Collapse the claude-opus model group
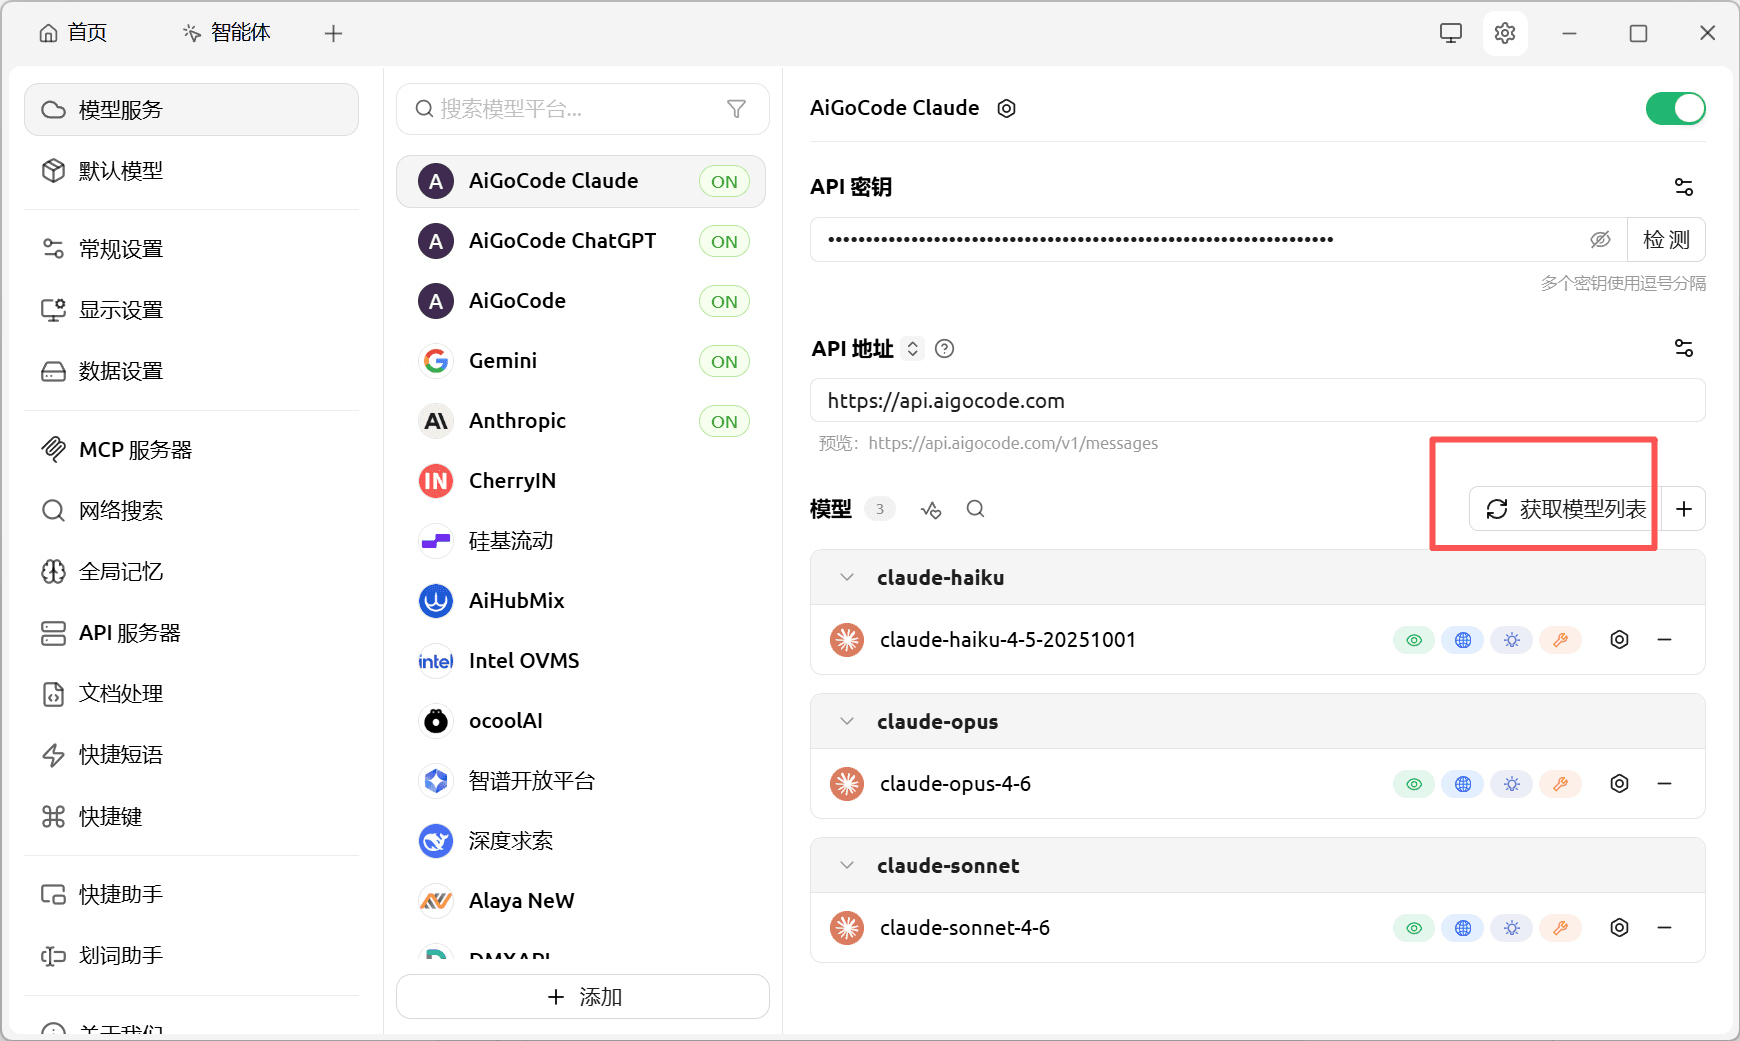Viewport: 1740px width, 1041px height. [847, 722]
